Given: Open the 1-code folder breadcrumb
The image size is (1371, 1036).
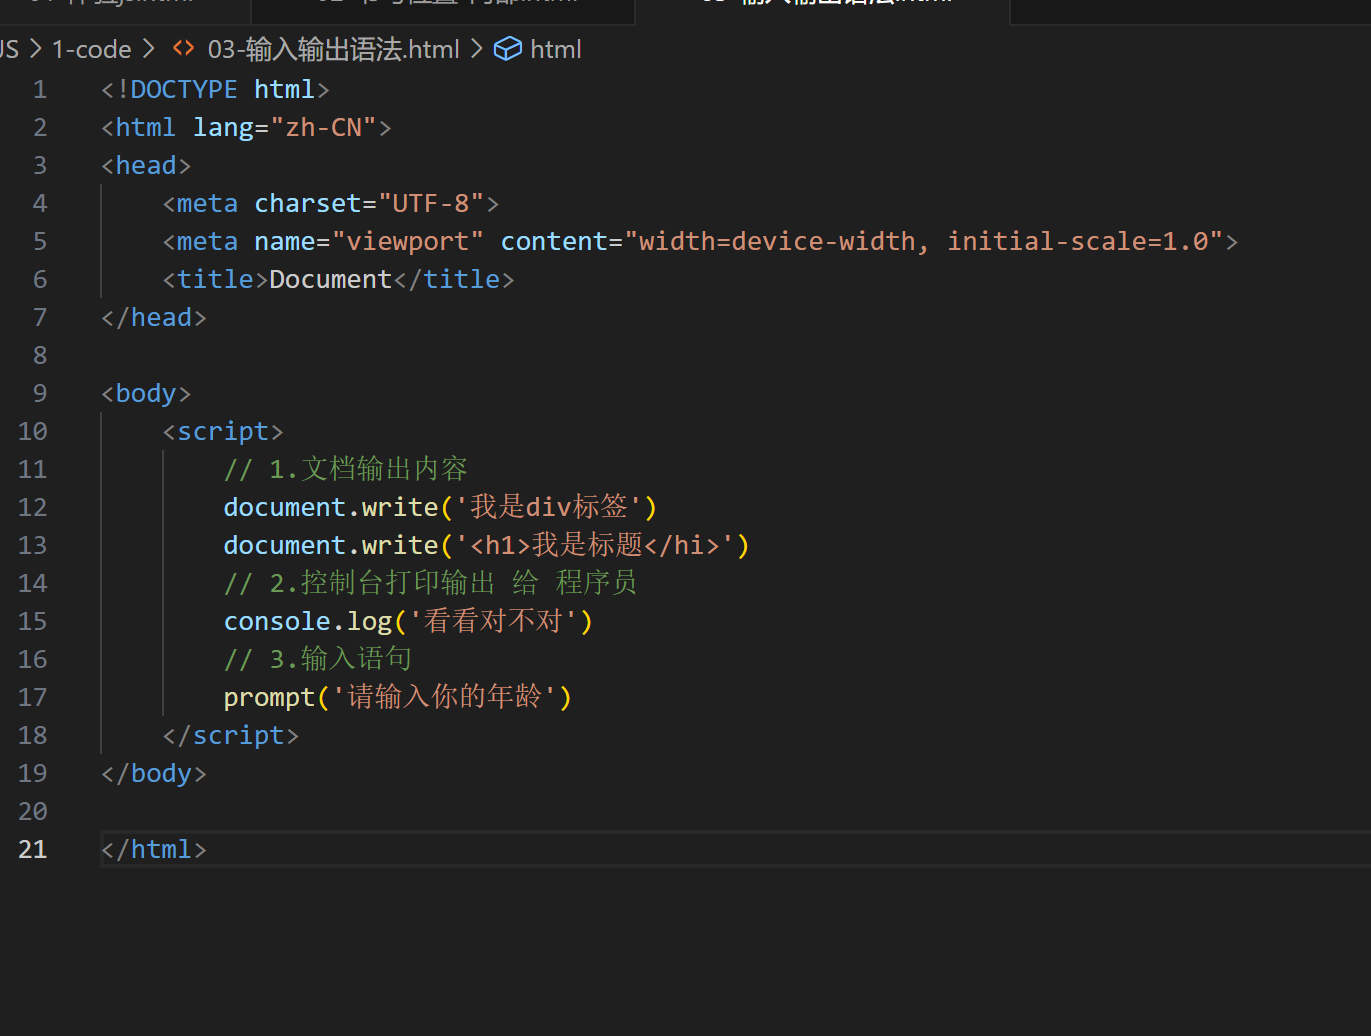Looking at the screenshot, I should coord(91,49).
